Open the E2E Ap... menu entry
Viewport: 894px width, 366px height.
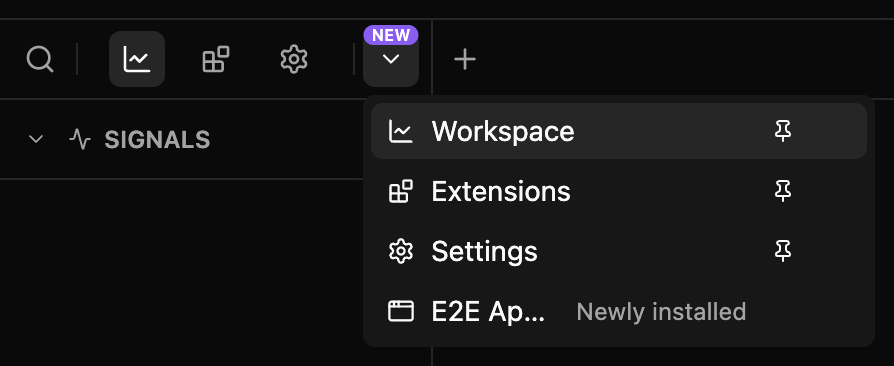click(619, 312)
